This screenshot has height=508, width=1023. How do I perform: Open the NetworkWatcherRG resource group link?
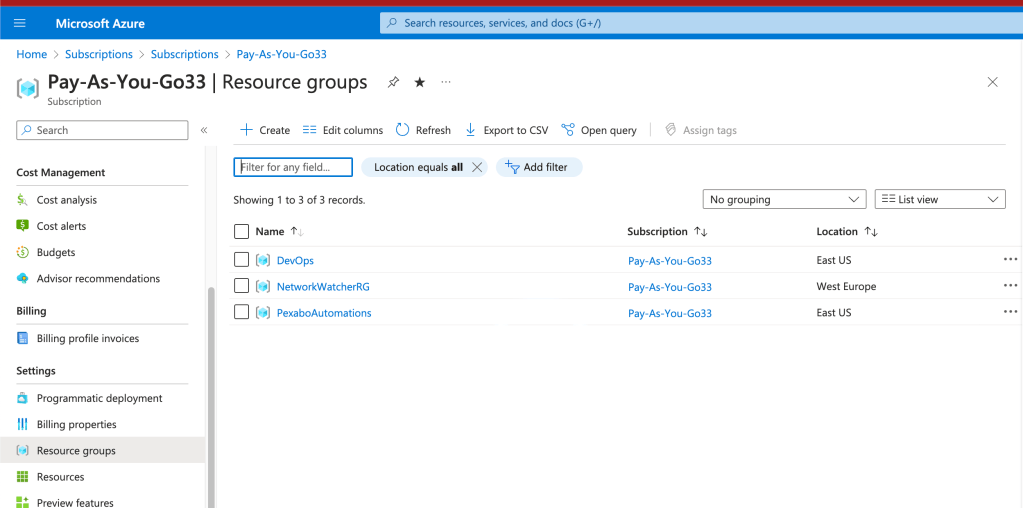click(x=323, y=286)
